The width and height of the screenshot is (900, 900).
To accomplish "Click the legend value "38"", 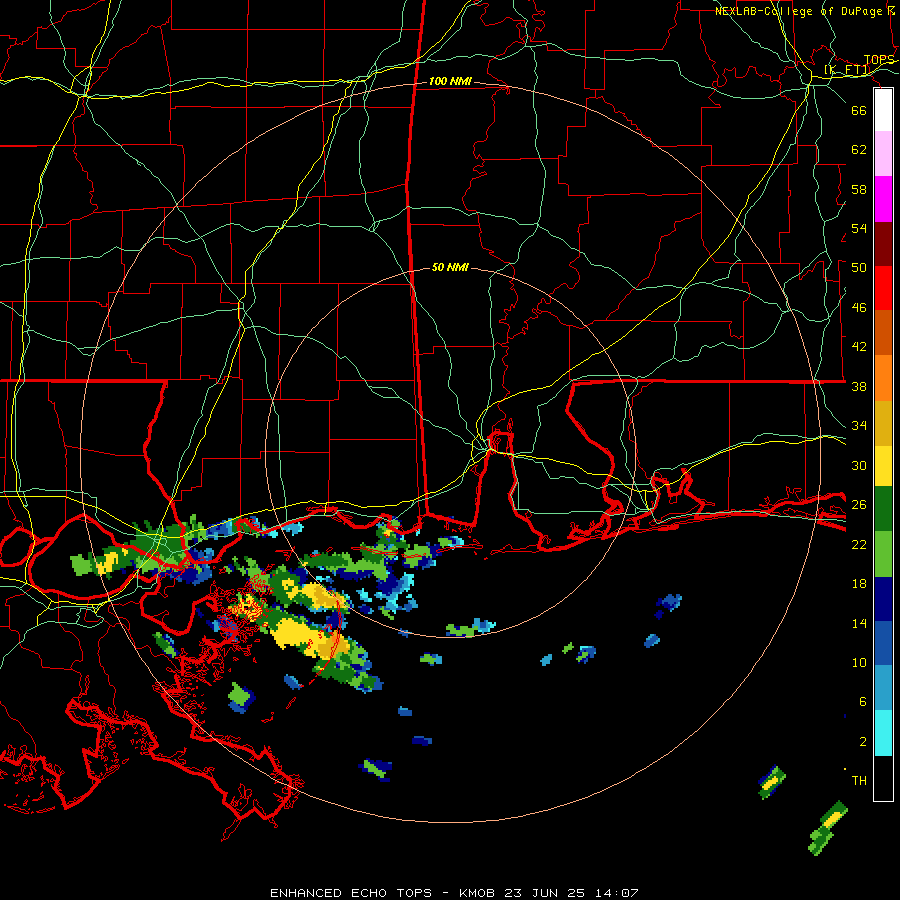I will pos(859,387).
